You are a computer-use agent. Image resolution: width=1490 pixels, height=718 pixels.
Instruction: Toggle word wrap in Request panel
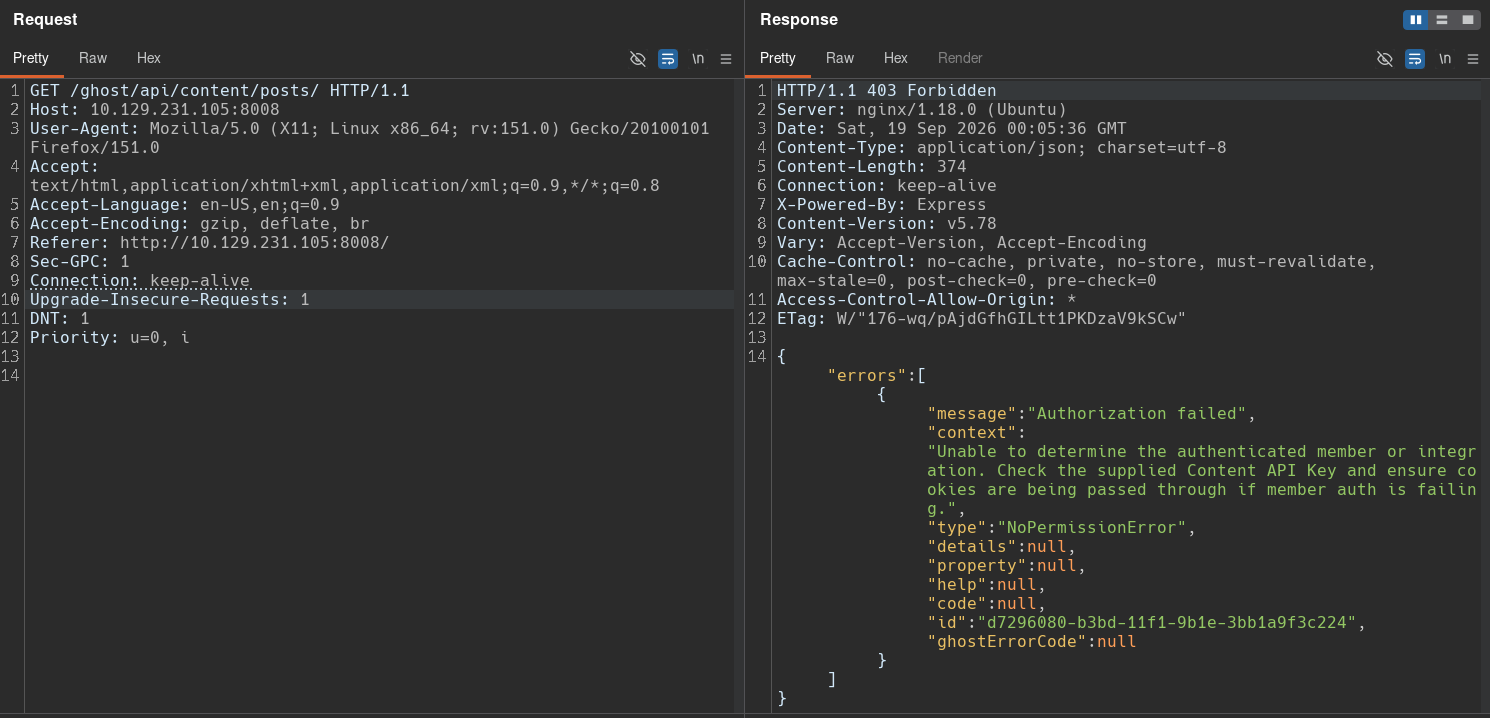[668, 59]
